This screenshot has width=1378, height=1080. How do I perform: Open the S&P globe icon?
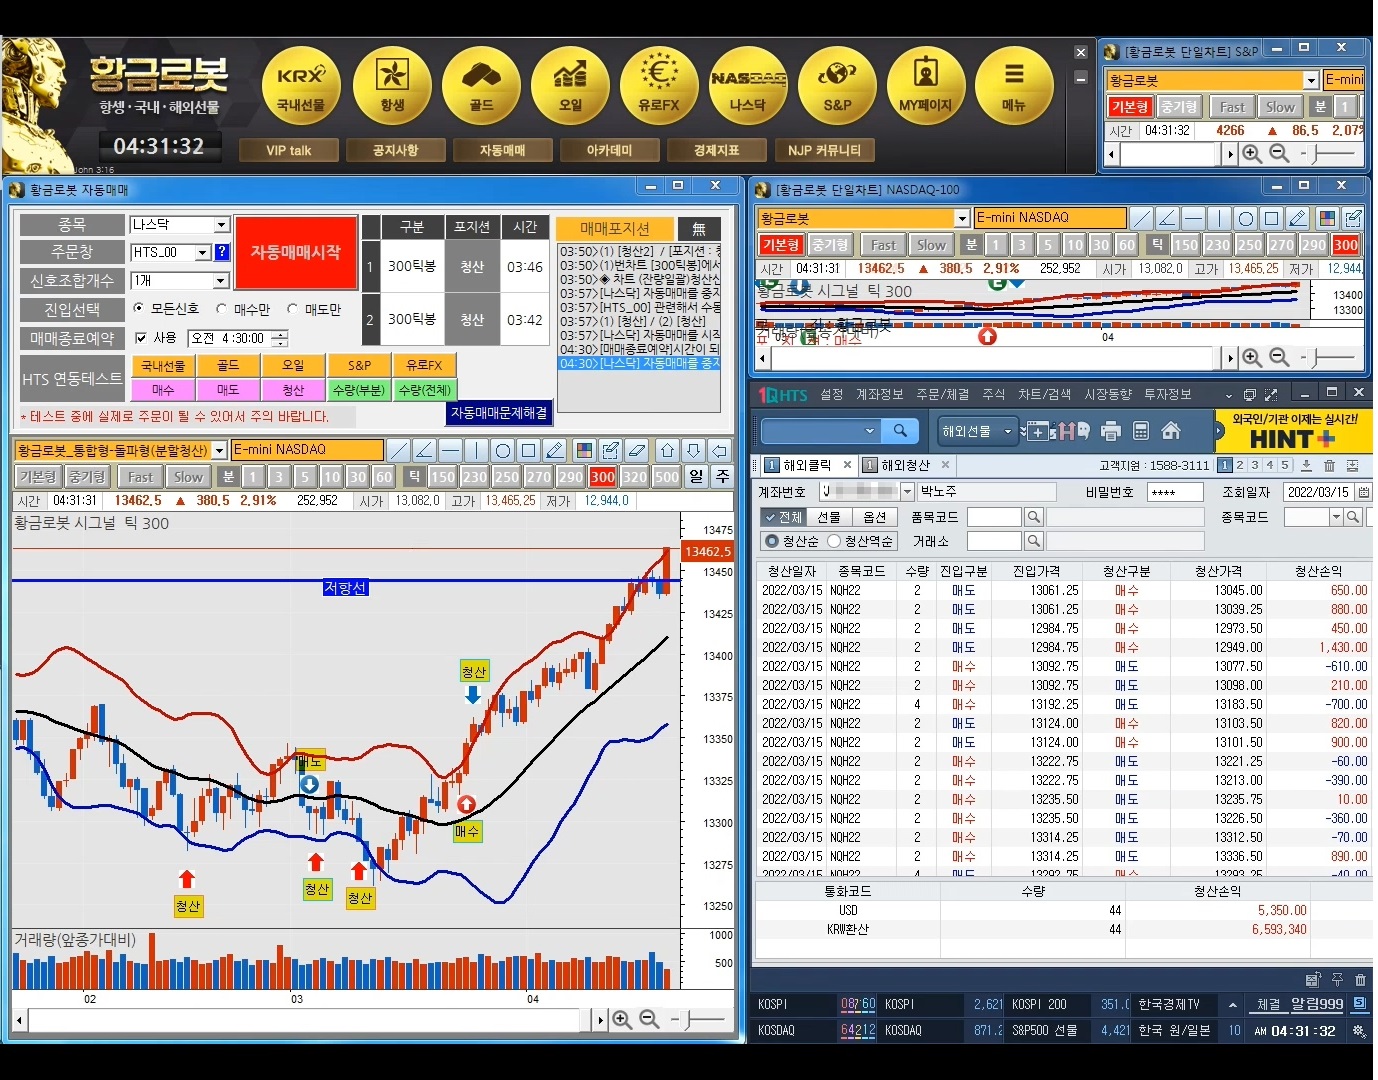(x=837, y=86)
